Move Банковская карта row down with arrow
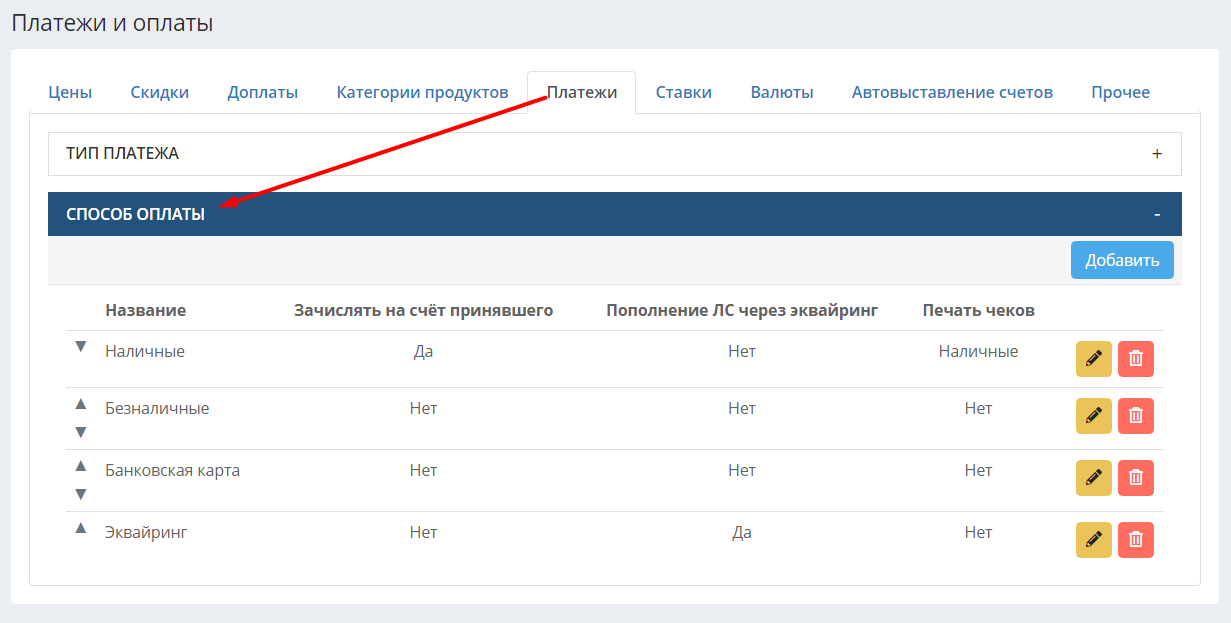 tap(81, 494)
